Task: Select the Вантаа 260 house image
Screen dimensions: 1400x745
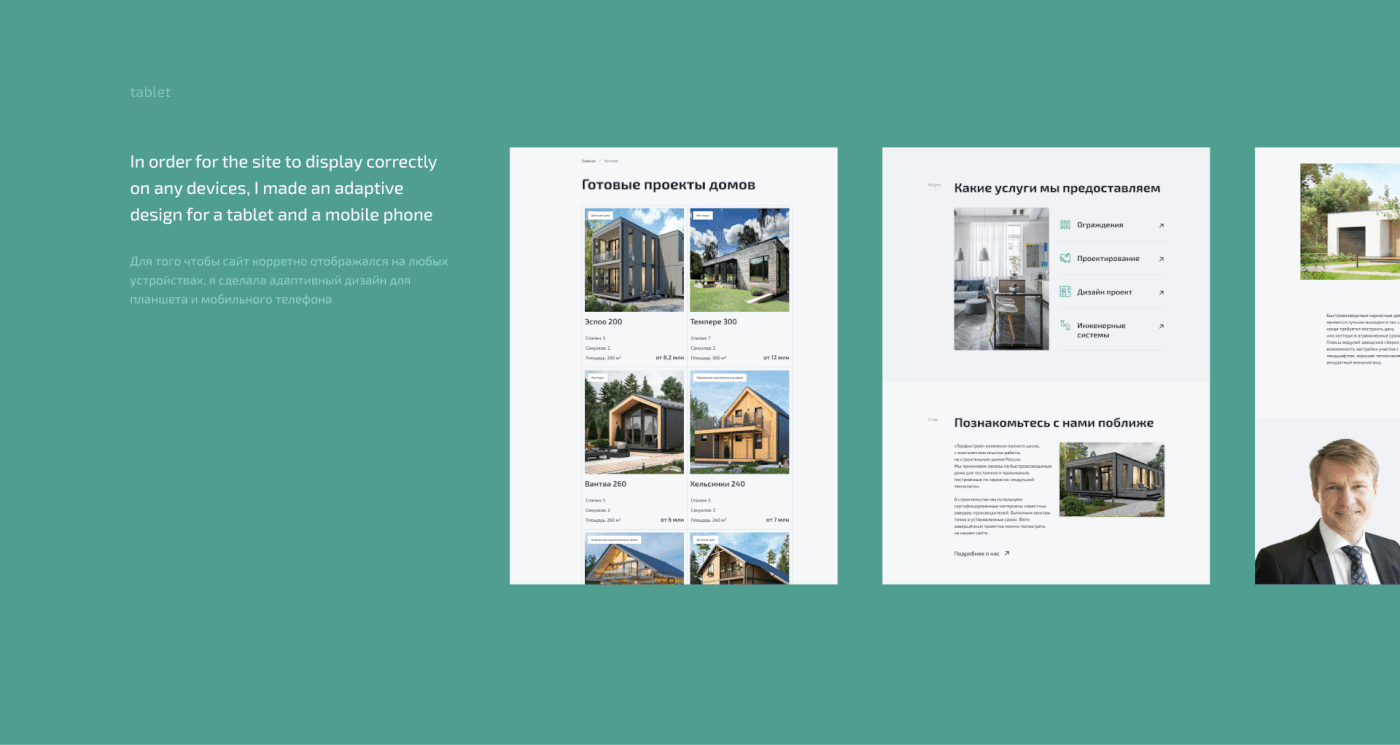Action: (x=634, y=422)
